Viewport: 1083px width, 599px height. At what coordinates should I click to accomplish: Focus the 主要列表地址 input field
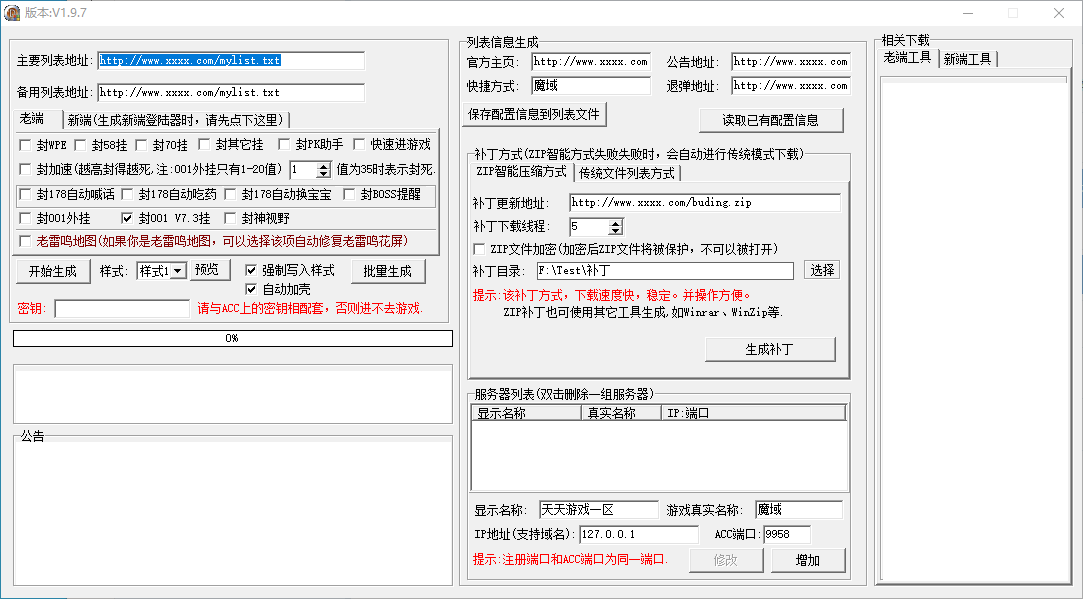pyautogui.click(x=231, y=61)
